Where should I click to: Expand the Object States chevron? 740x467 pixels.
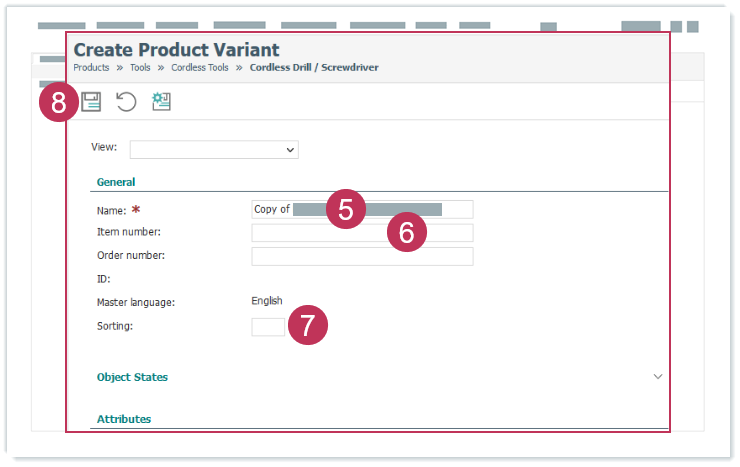coord(657,377)
